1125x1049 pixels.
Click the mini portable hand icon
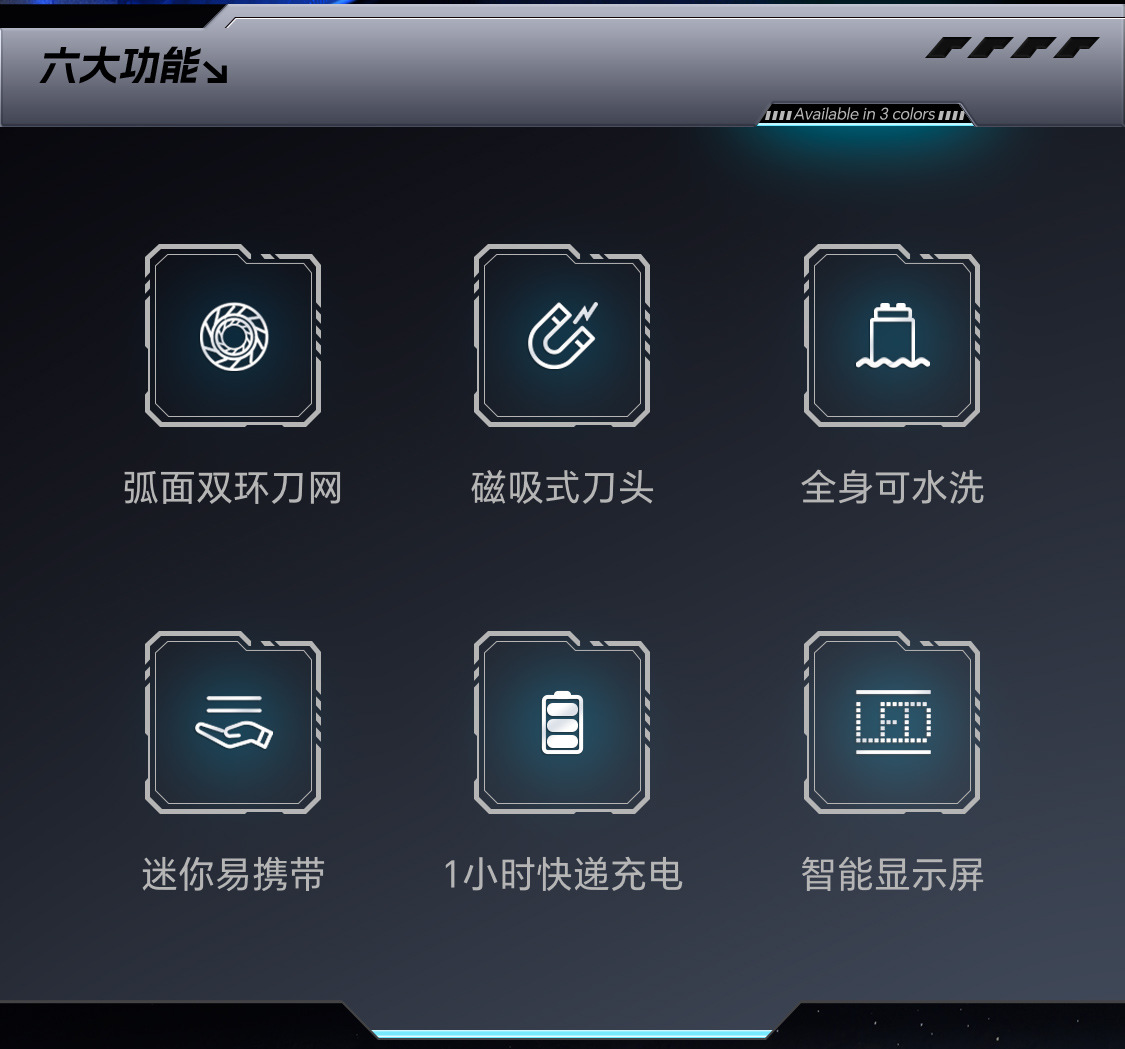tap(234, 721)
